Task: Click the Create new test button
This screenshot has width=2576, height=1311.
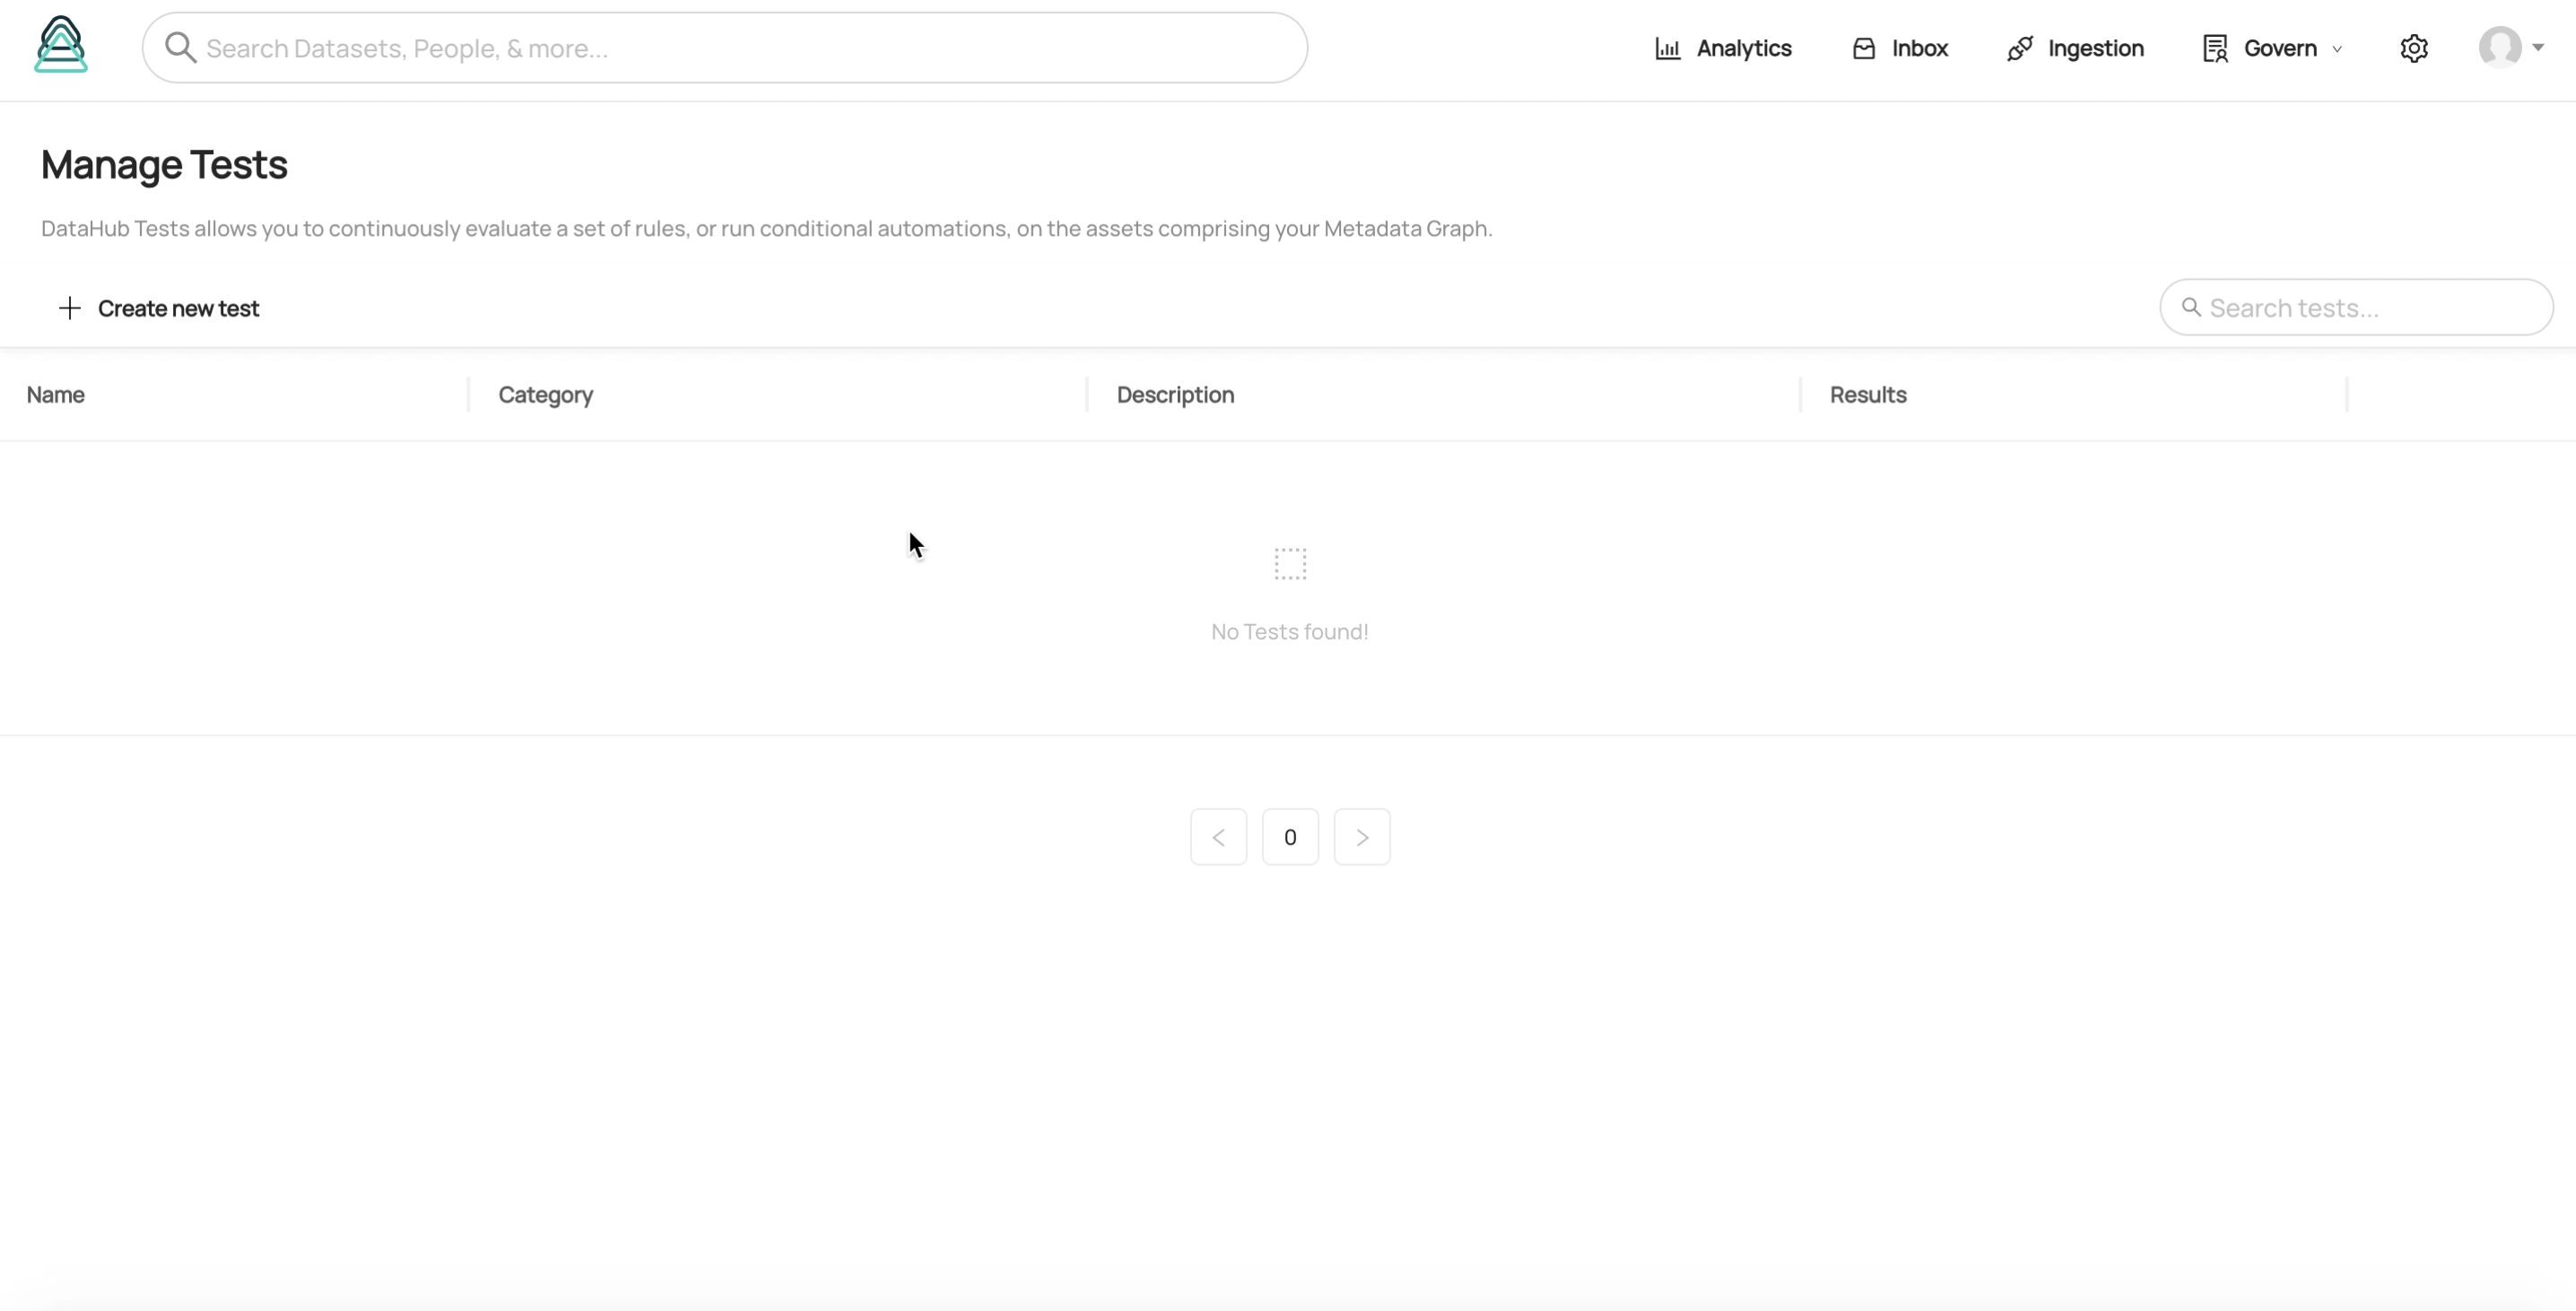Action: pos(178,308)
